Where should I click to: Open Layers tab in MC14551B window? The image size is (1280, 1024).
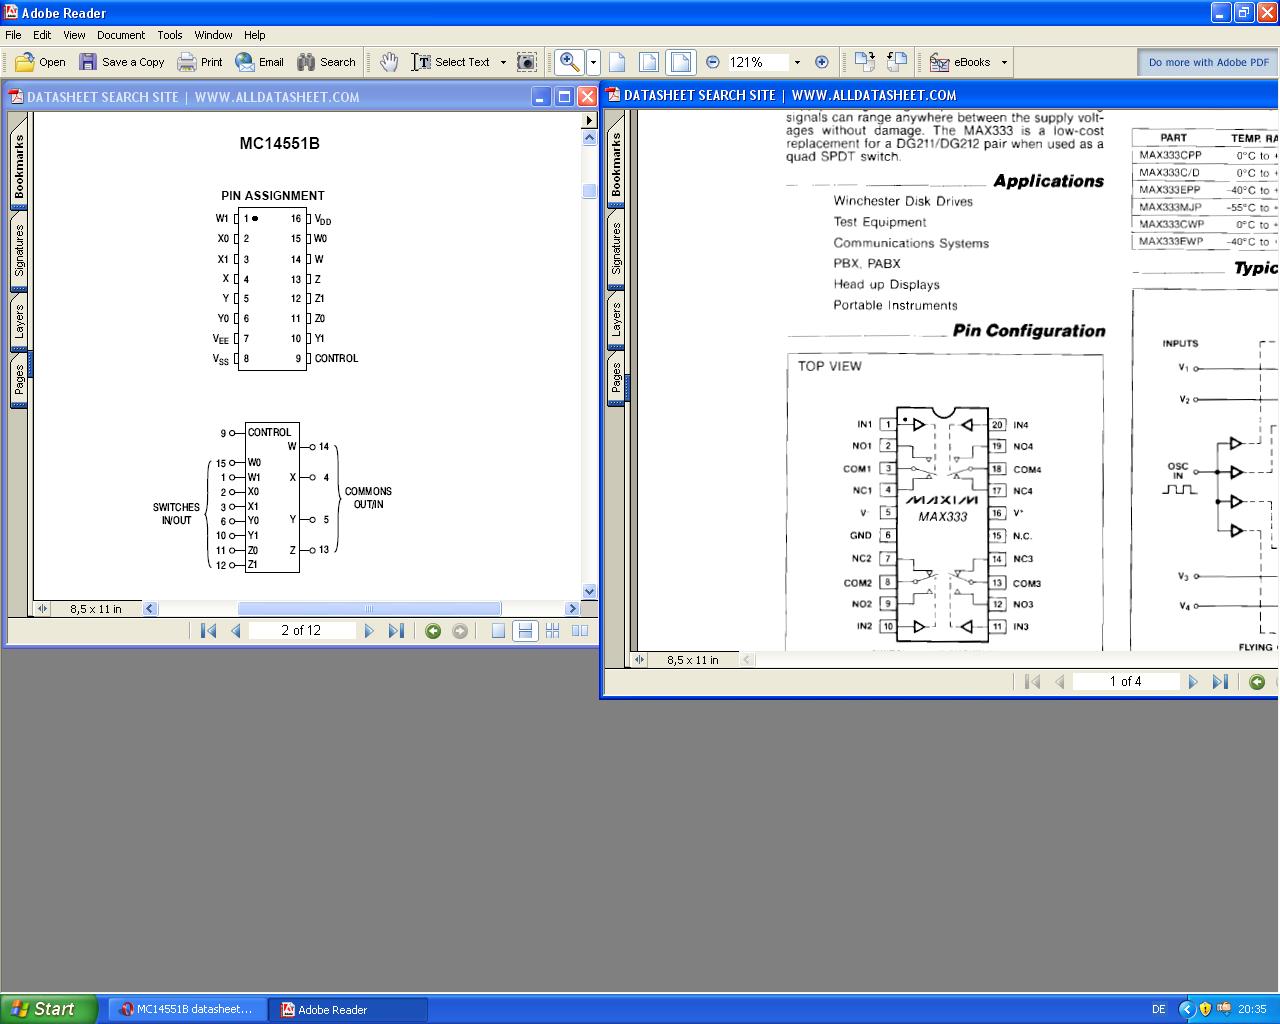[x=19, y=323]
